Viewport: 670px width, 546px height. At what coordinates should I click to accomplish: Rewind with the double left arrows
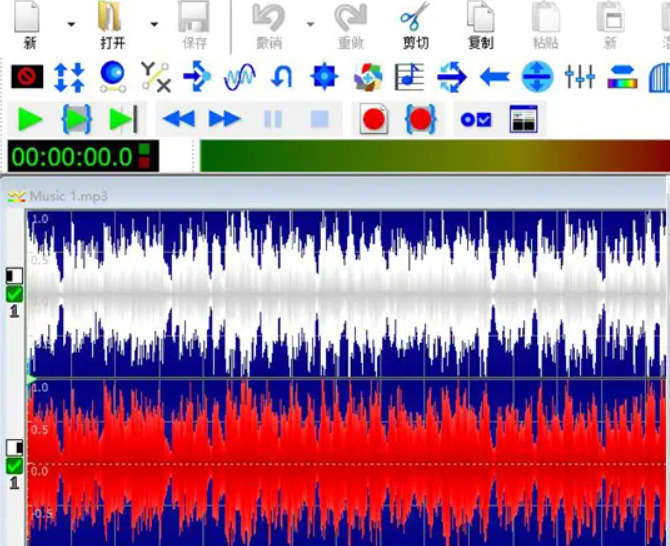(179, 119)
